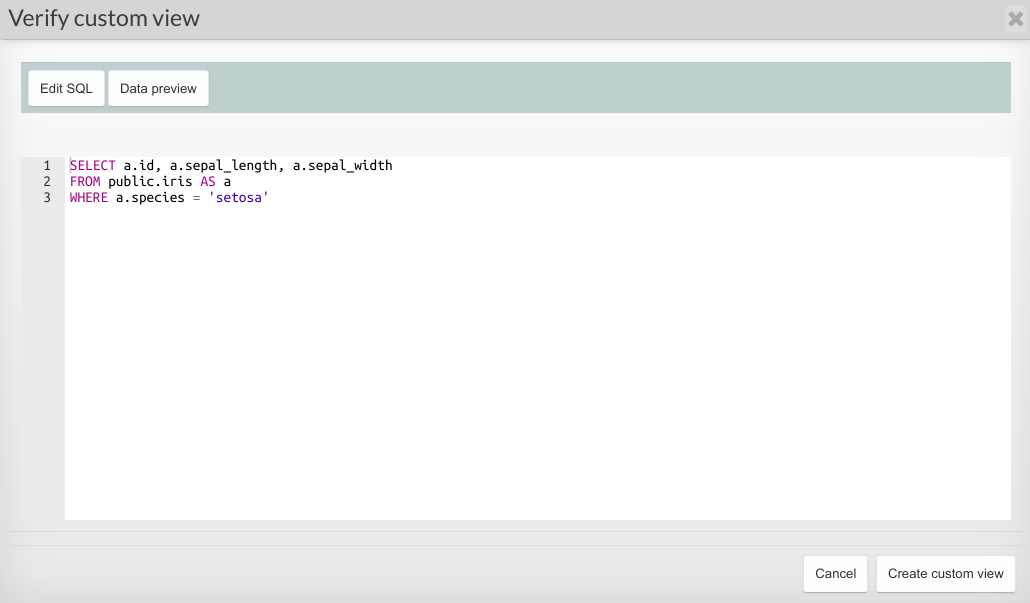This screenshot has width=1030, height=603.
Task: Click the alias a after AS
Action: tap(227, 181)
